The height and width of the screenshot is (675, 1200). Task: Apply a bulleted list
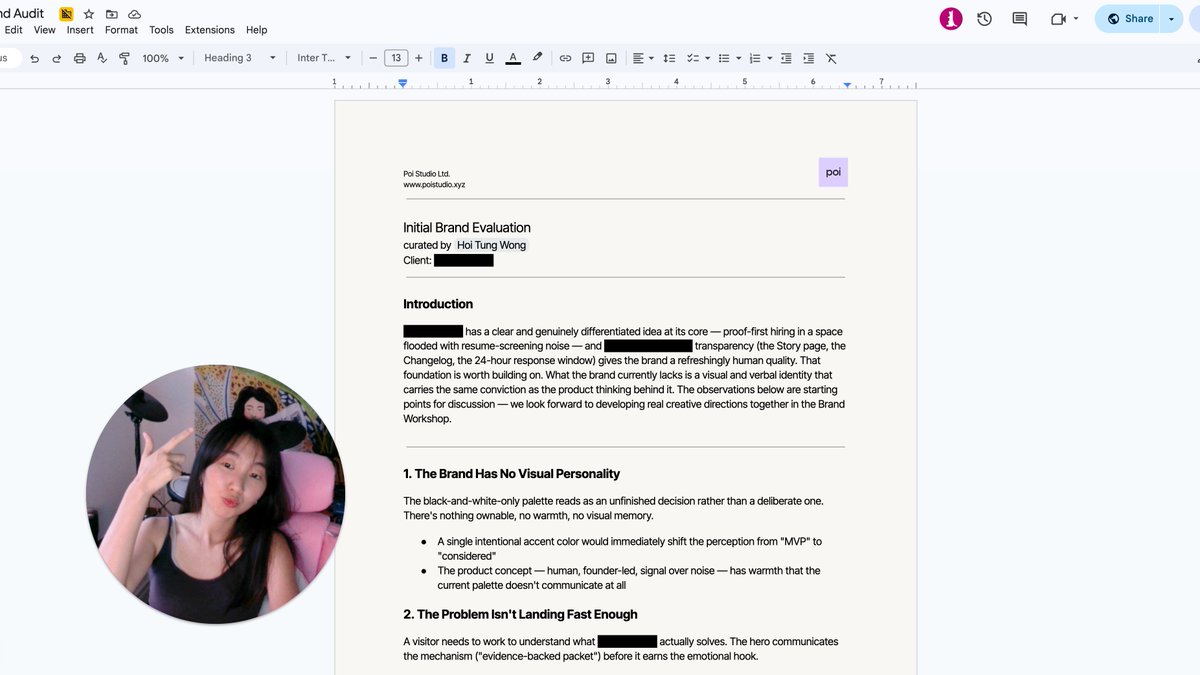[x=724, y=58]
